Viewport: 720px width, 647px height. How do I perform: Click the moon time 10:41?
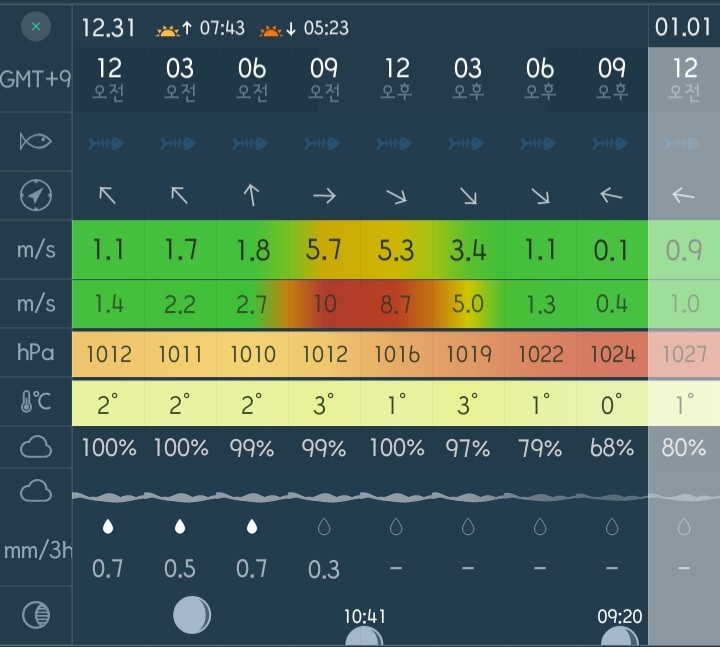[365, 616]
